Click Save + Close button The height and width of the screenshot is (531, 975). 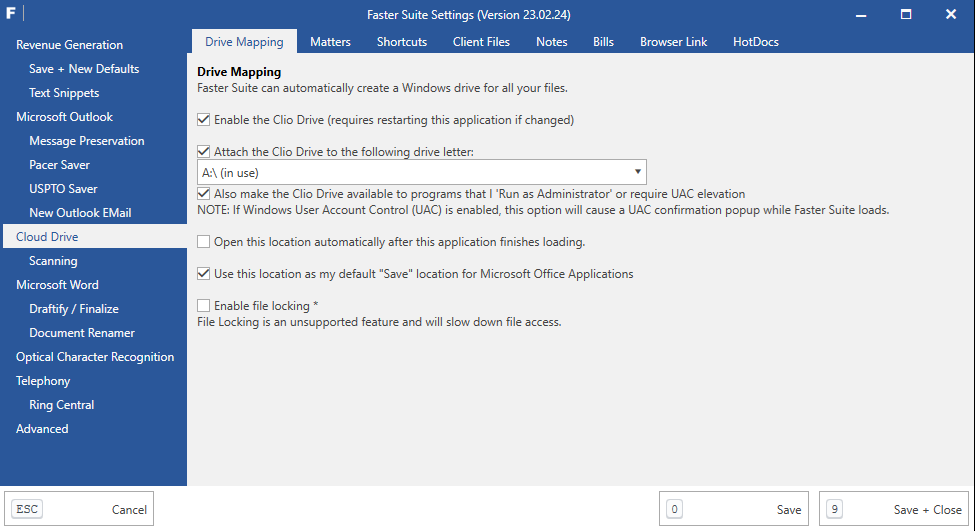pyautogui.click(x=894, y=509)
